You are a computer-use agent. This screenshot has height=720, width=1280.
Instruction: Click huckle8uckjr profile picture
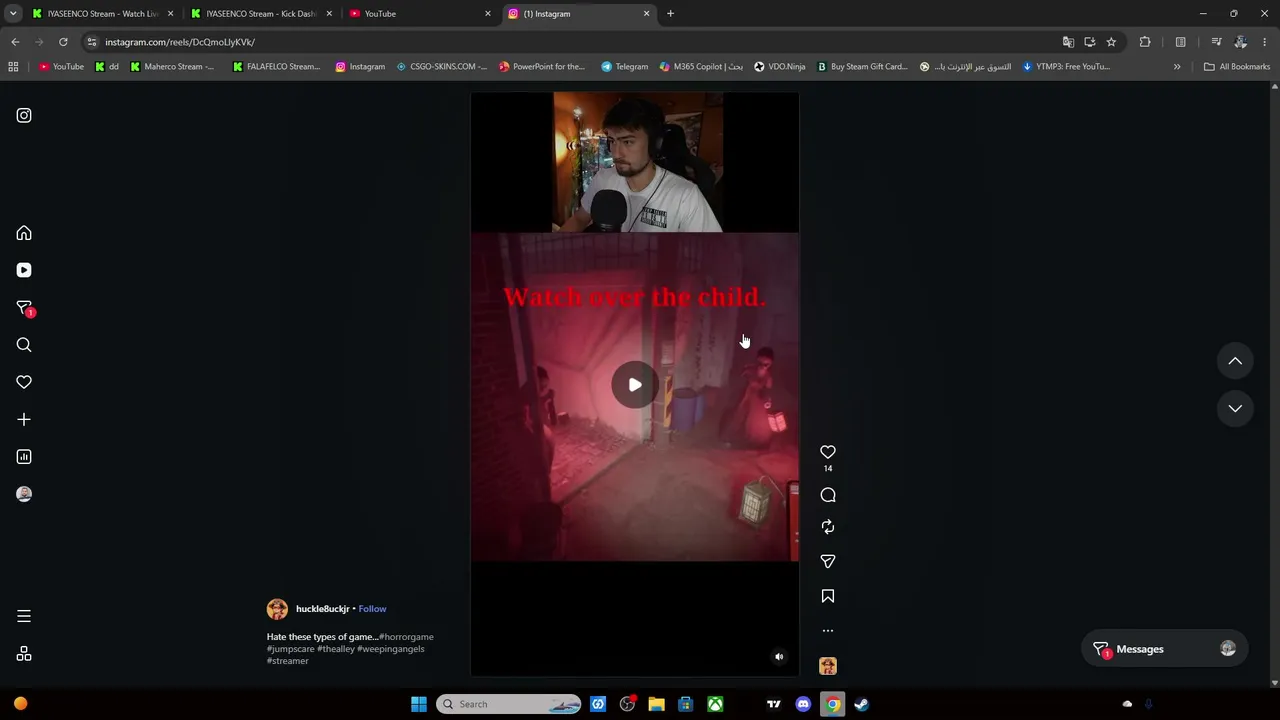pos(277,609)
